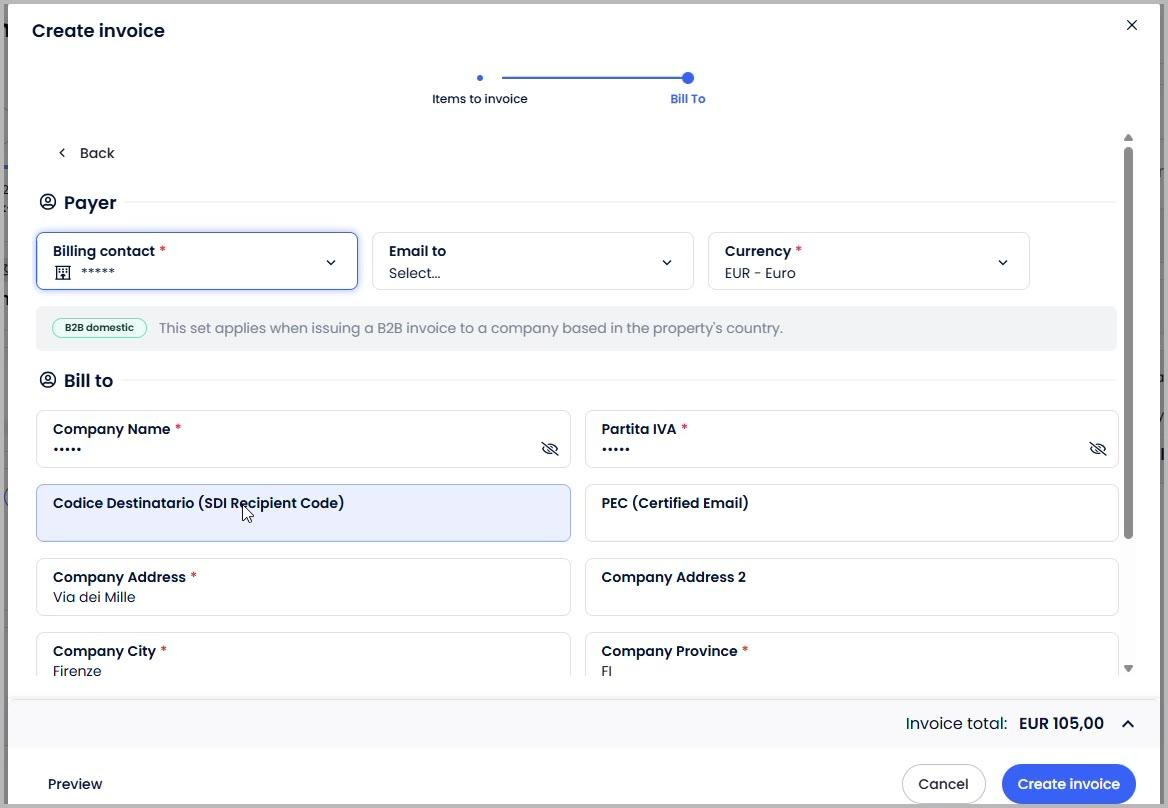Reveal hidden Company Name value
The width and height of the screenshot is (1168, 808).
pyautogui.click(x=550, y=448)
